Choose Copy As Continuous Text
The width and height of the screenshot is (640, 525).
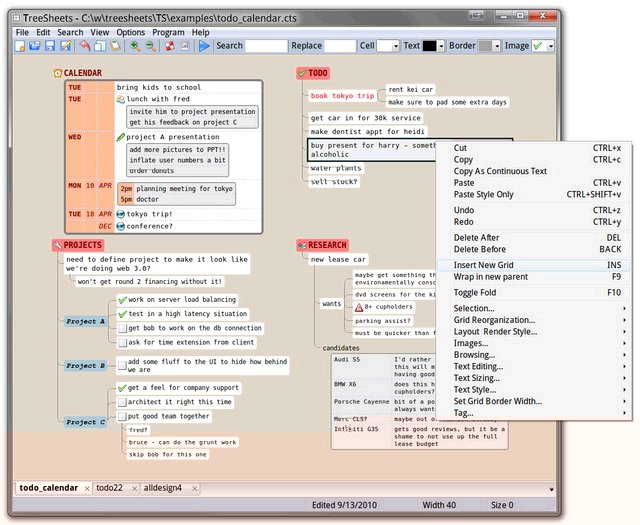pos(533,171)
